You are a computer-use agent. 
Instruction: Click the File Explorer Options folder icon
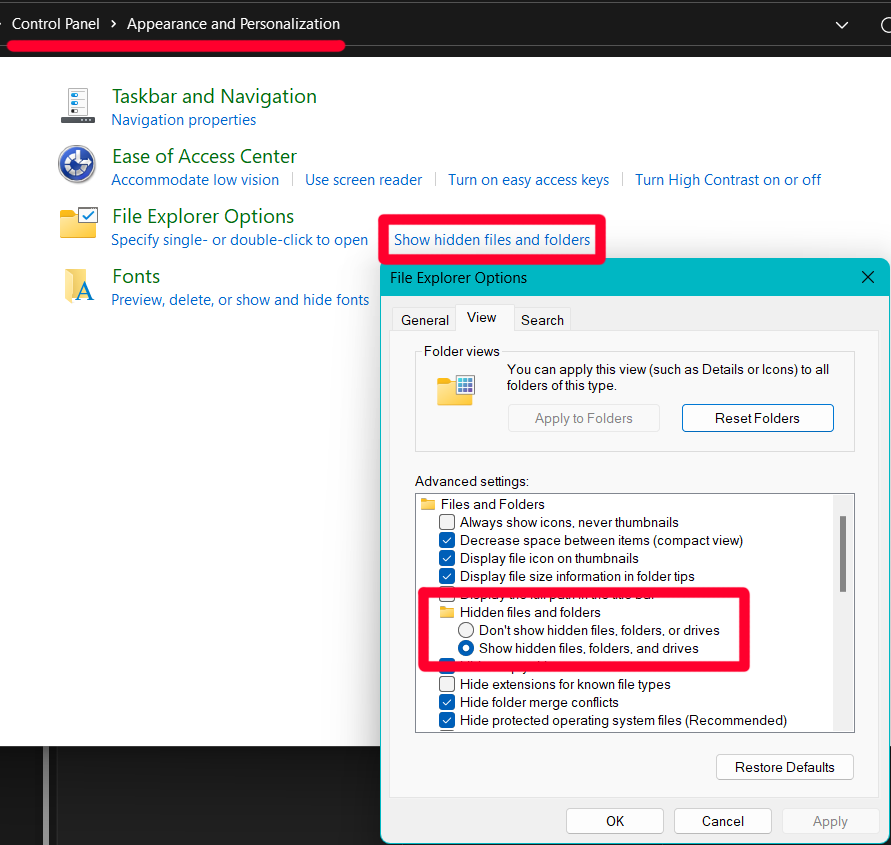79,223
